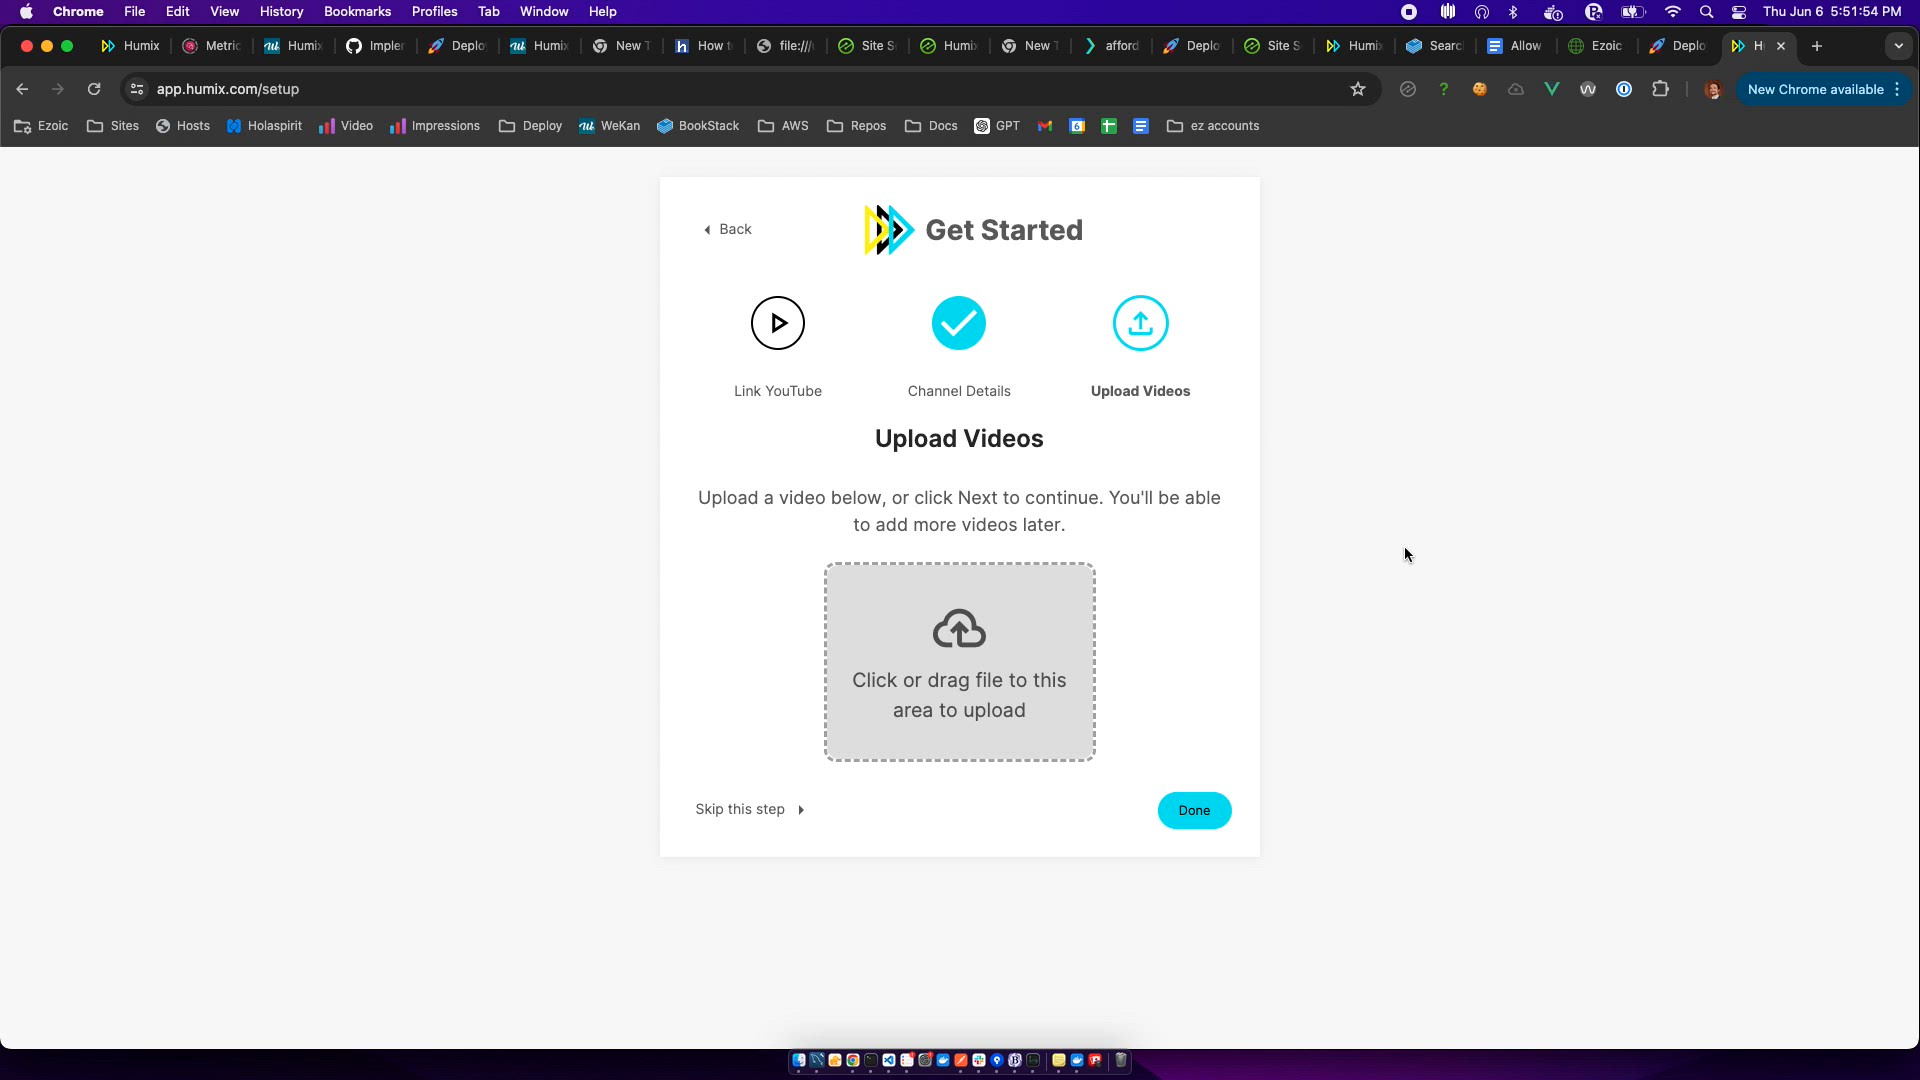1920x1080 pixels.
Task: Reload the page using the refresh icon
Action: 94,89
